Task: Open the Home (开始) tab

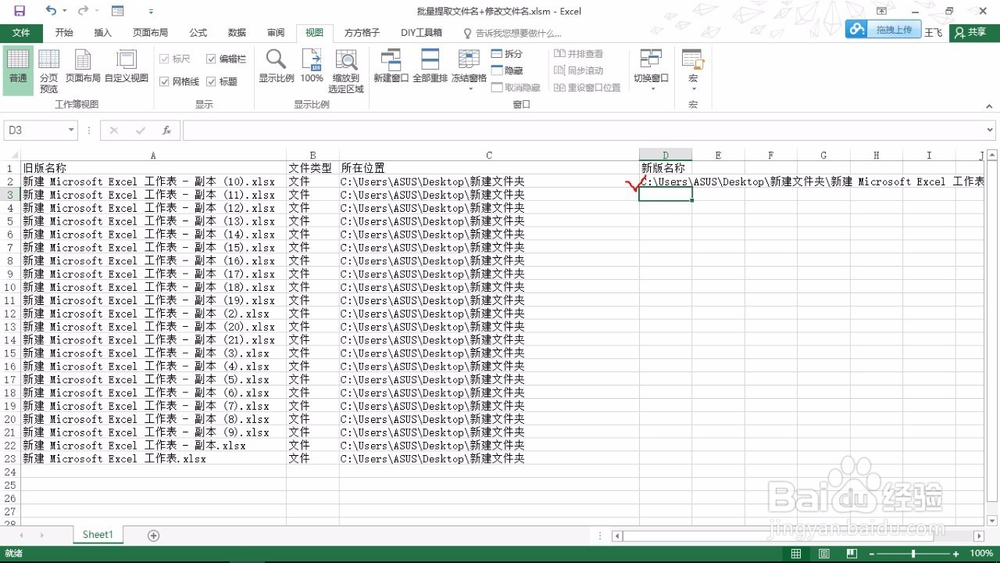Action: click(x=64, y=33)
